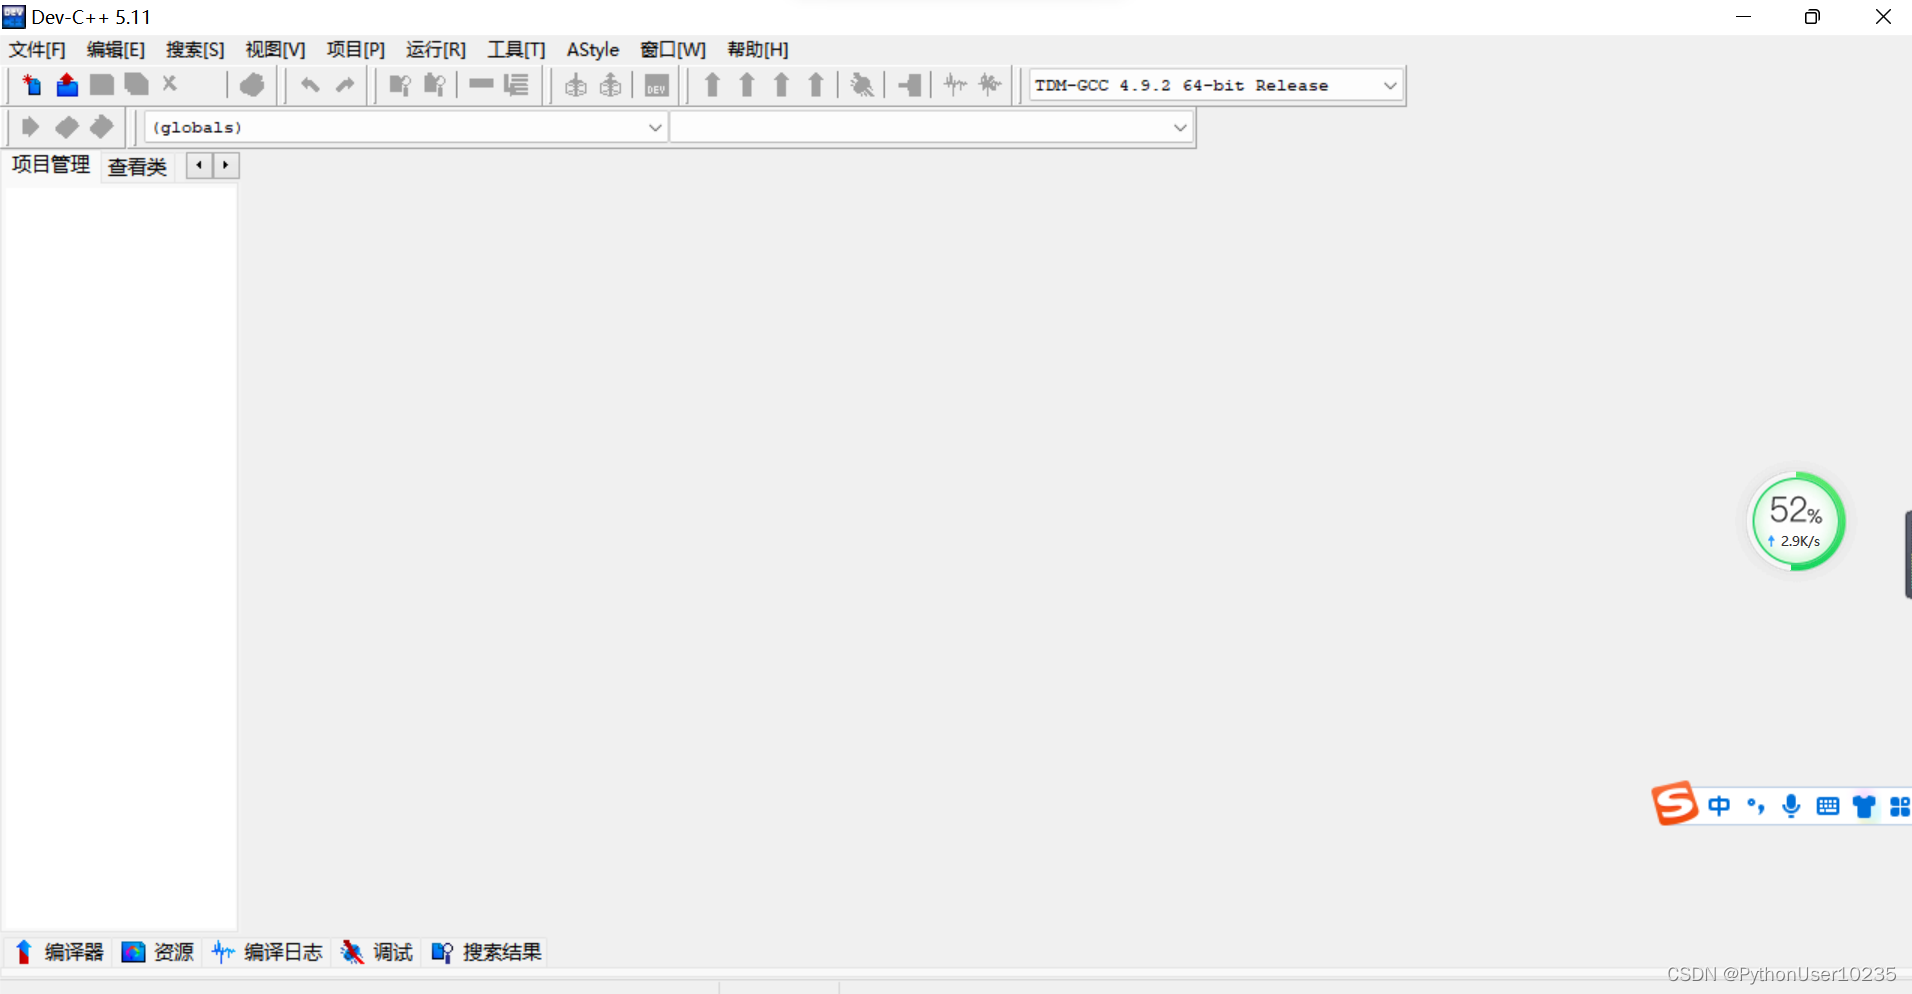This screenshot has height=994, width=1912.
Task: Create a new source file
Action: point(32,85)
